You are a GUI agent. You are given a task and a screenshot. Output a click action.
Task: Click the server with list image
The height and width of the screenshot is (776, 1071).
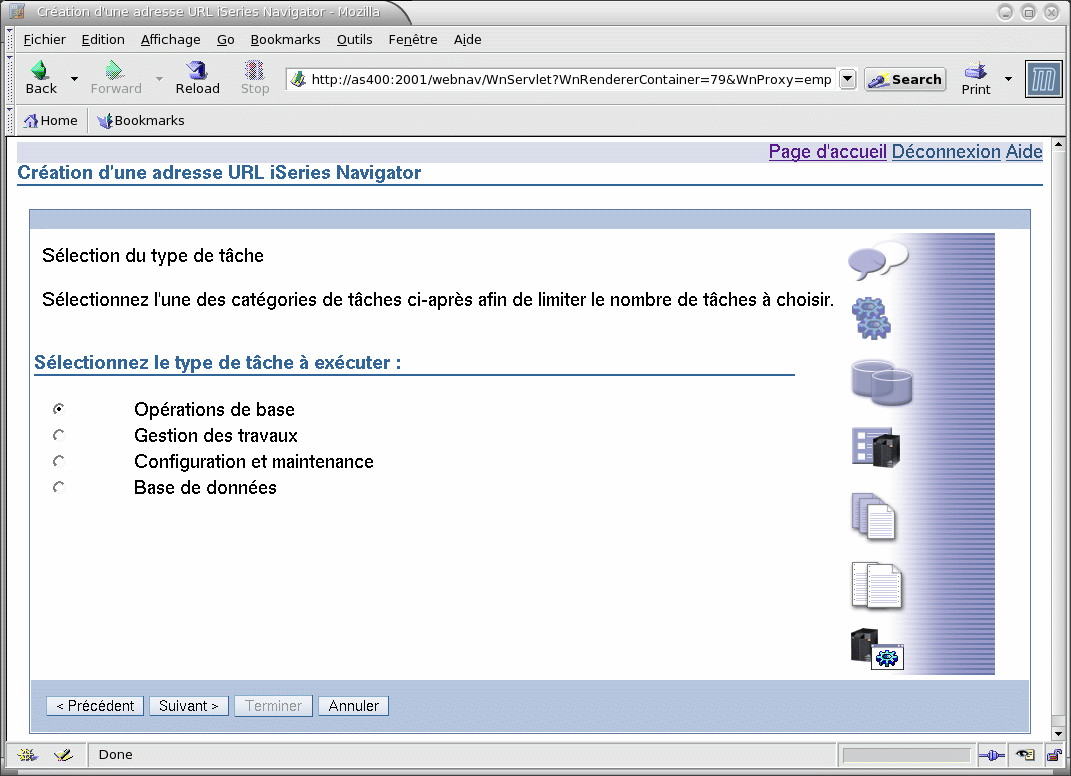click(x=876, y=447)
